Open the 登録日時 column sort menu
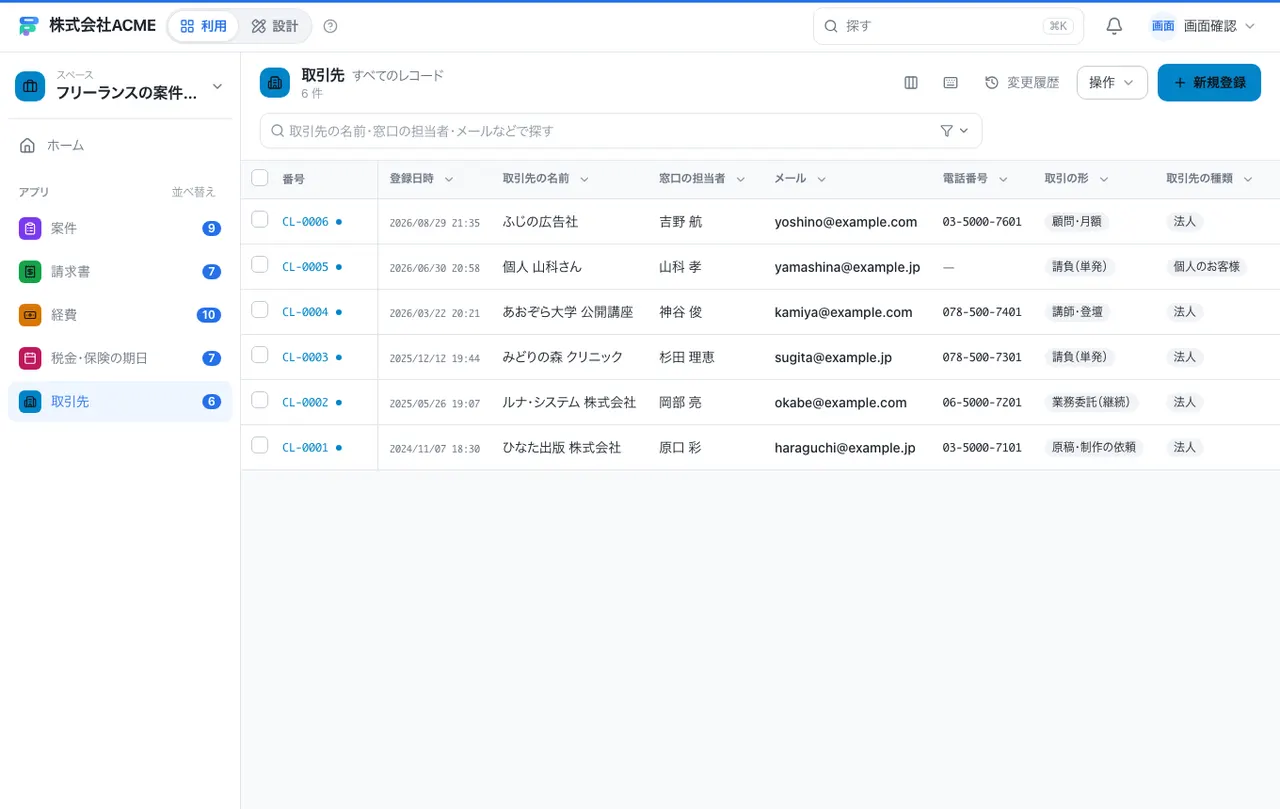Viewport: 1280px width, 809px height. 449,179
